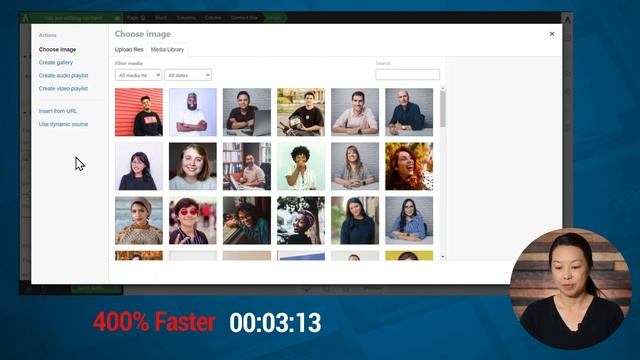
Task: Choose Insert from URL option
Action: tap(58, 111)
